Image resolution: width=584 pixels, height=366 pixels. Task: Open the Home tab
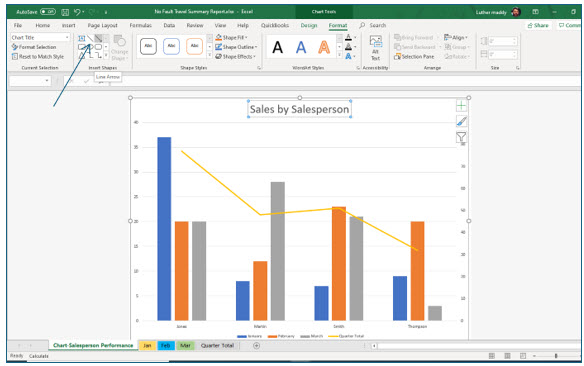pyautogui.click(x=42, y=25)
